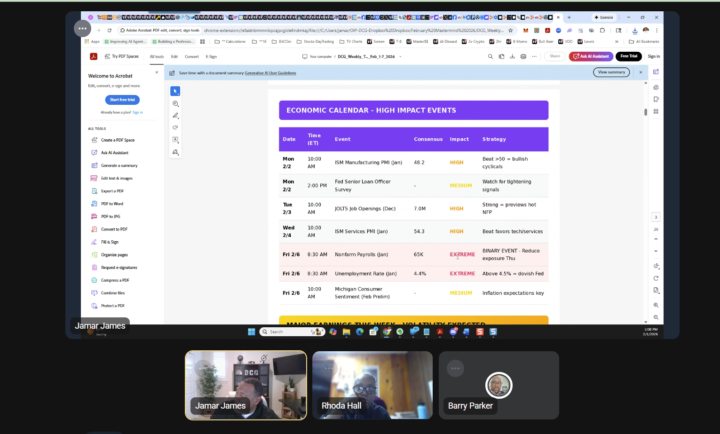This screenshot has width=720, height=434.
Task: Switch to the Convert tab
Action: [x=192, y=56]
